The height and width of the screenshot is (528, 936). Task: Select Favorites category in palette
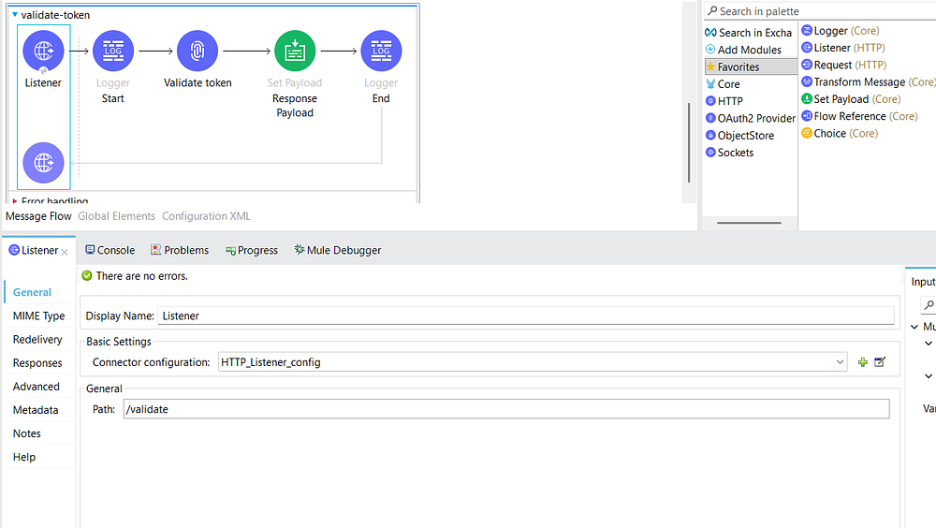pos(751,66)
